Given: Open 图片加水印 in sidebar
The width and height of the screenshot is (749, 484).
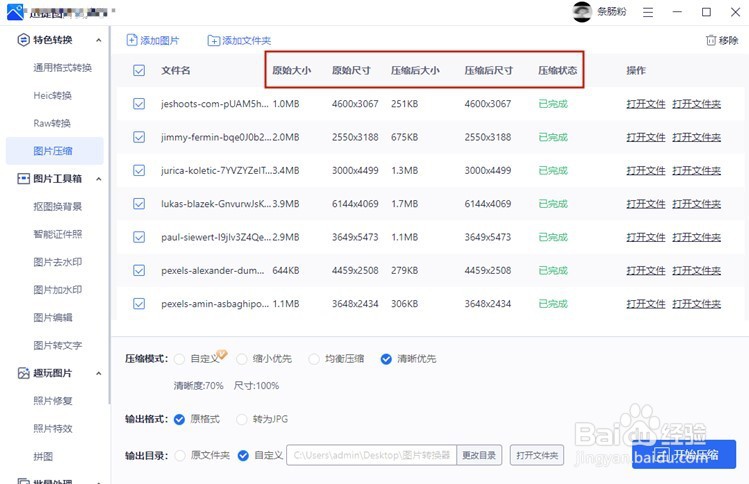Looking at the screenshot, I should [57, 290].
